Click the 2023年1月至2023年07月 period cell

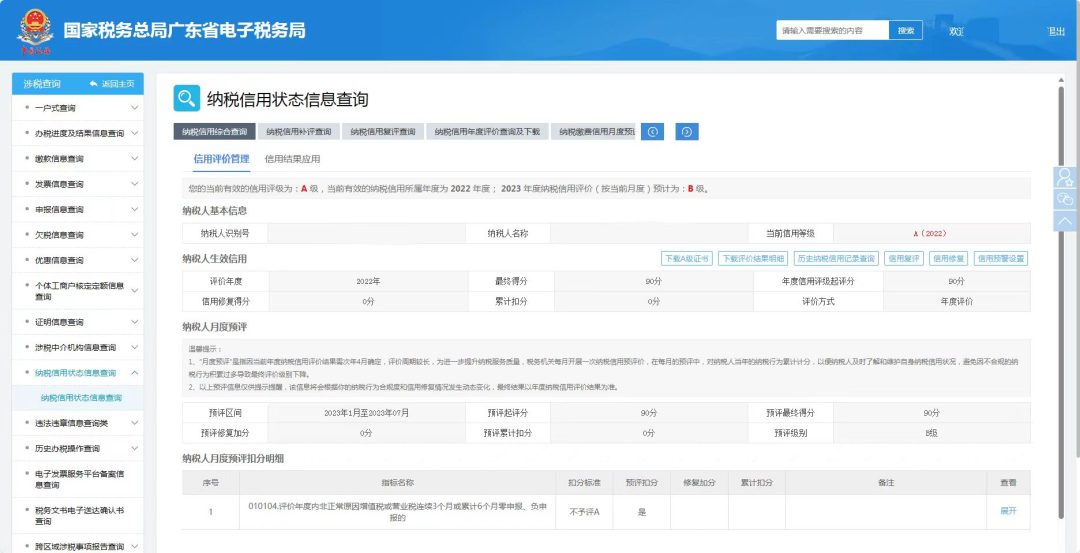pyautogui.click(x=366, y=413)
